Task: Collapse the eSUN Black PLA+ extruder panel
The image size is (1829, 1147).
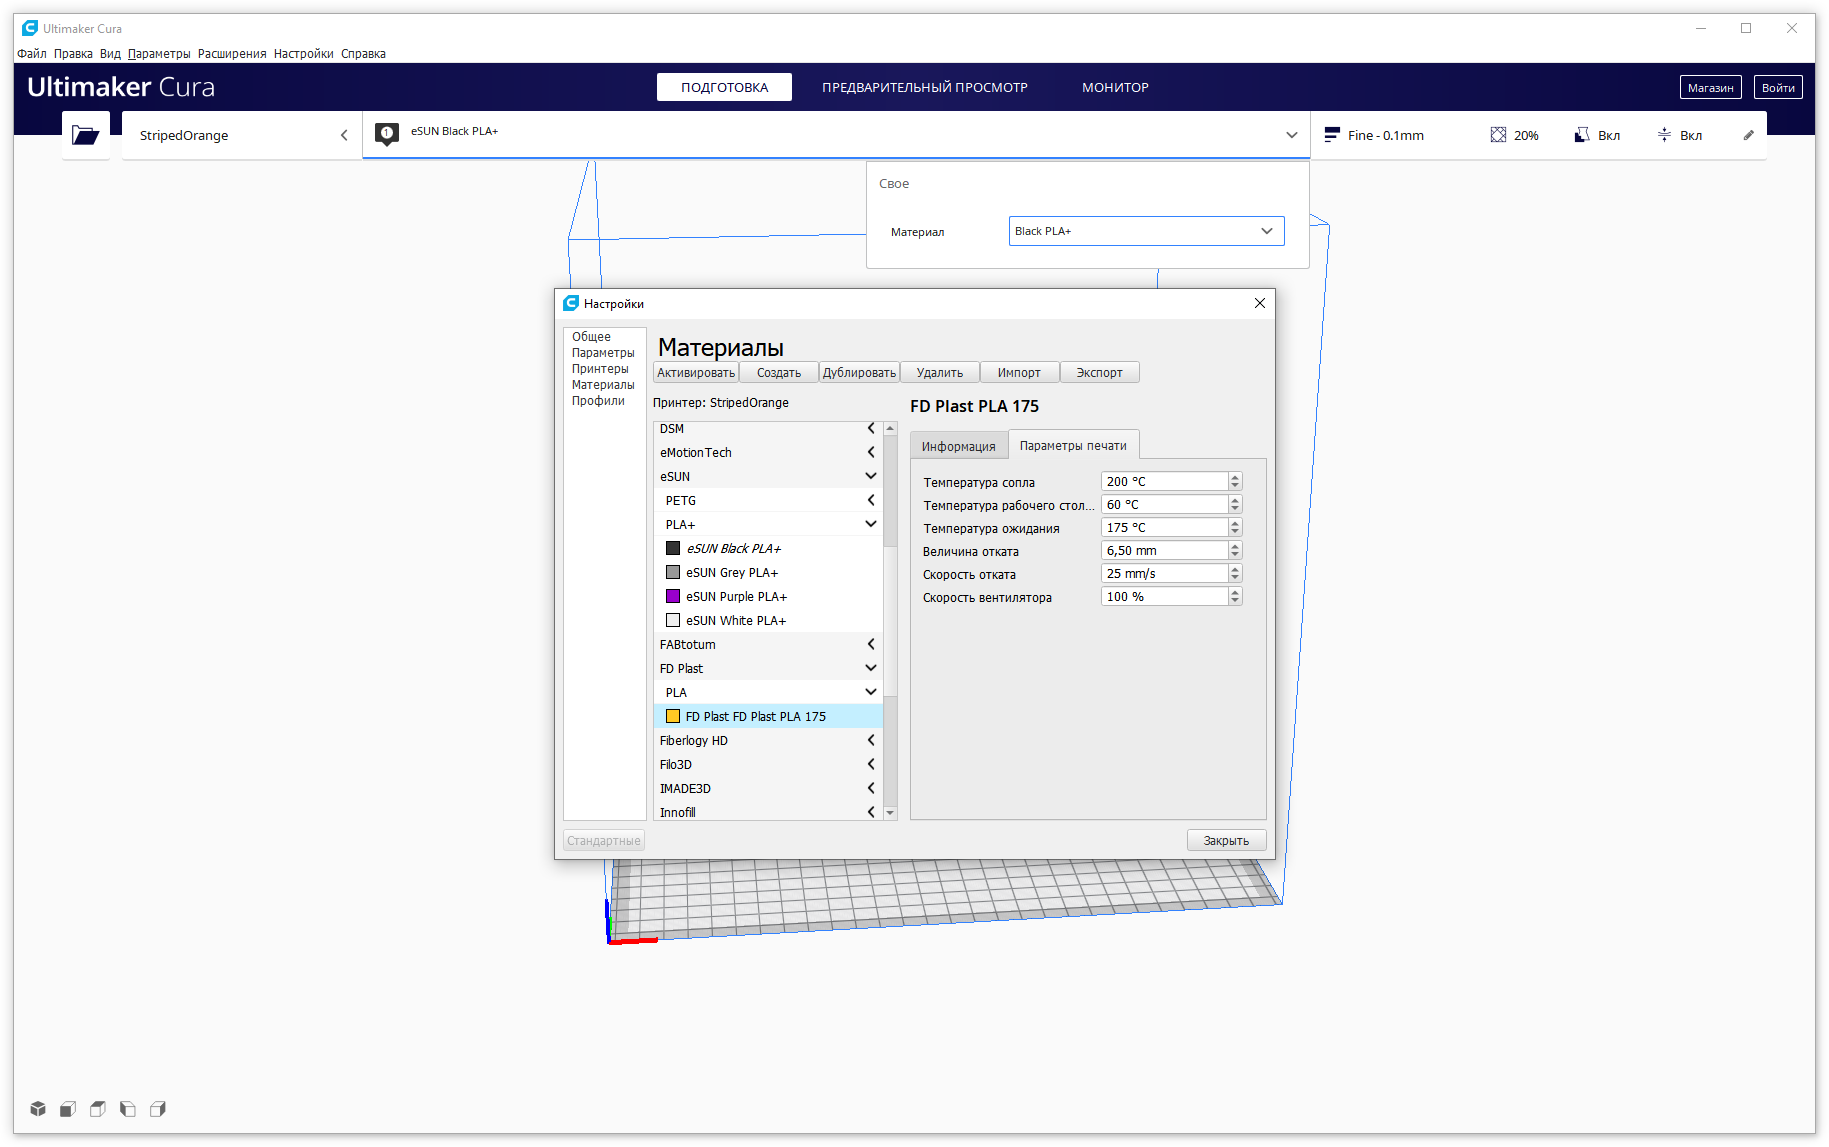Action: coord(1291,135)
